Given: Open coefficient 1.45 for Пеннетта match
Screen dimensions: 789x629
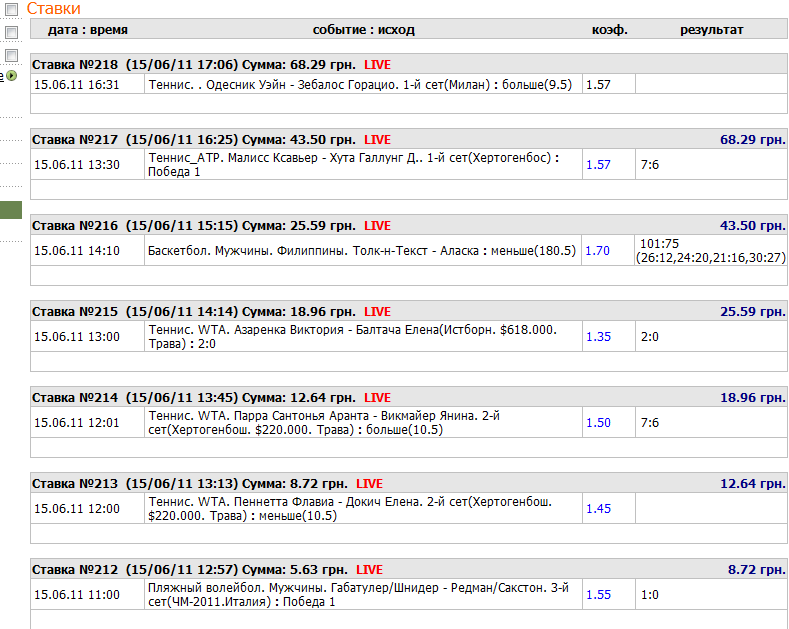Looking at the screenshot, I should [x=598, y=509].
